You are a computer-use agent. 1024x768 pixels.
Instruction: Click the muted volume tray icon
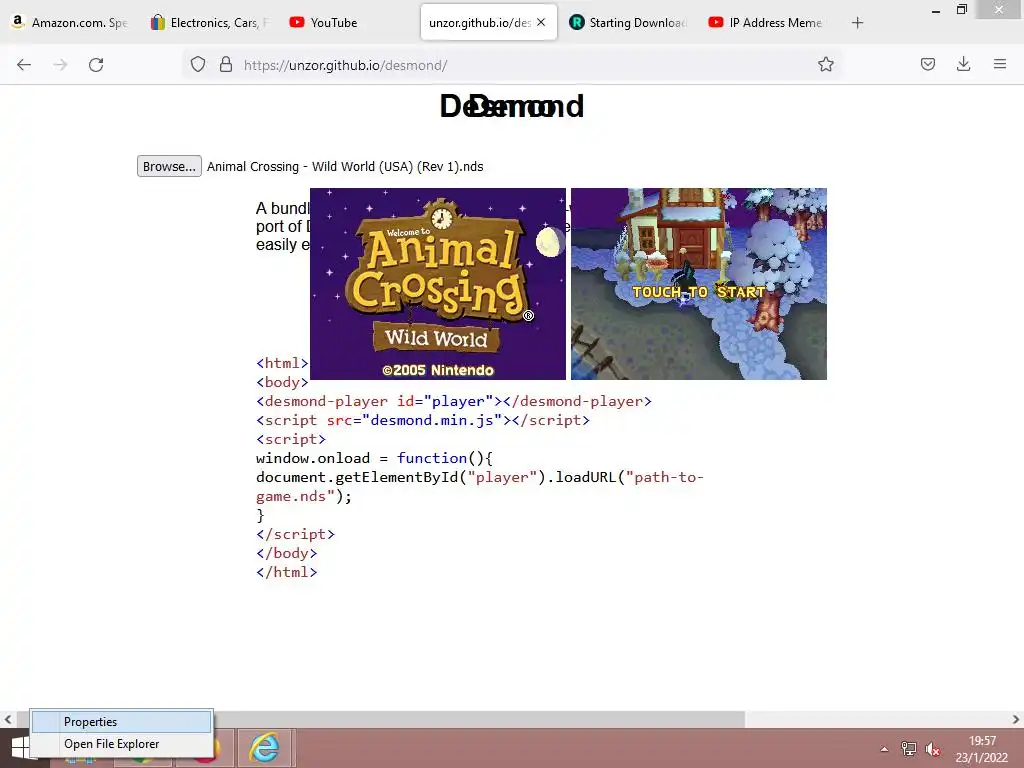pos(933,749)
